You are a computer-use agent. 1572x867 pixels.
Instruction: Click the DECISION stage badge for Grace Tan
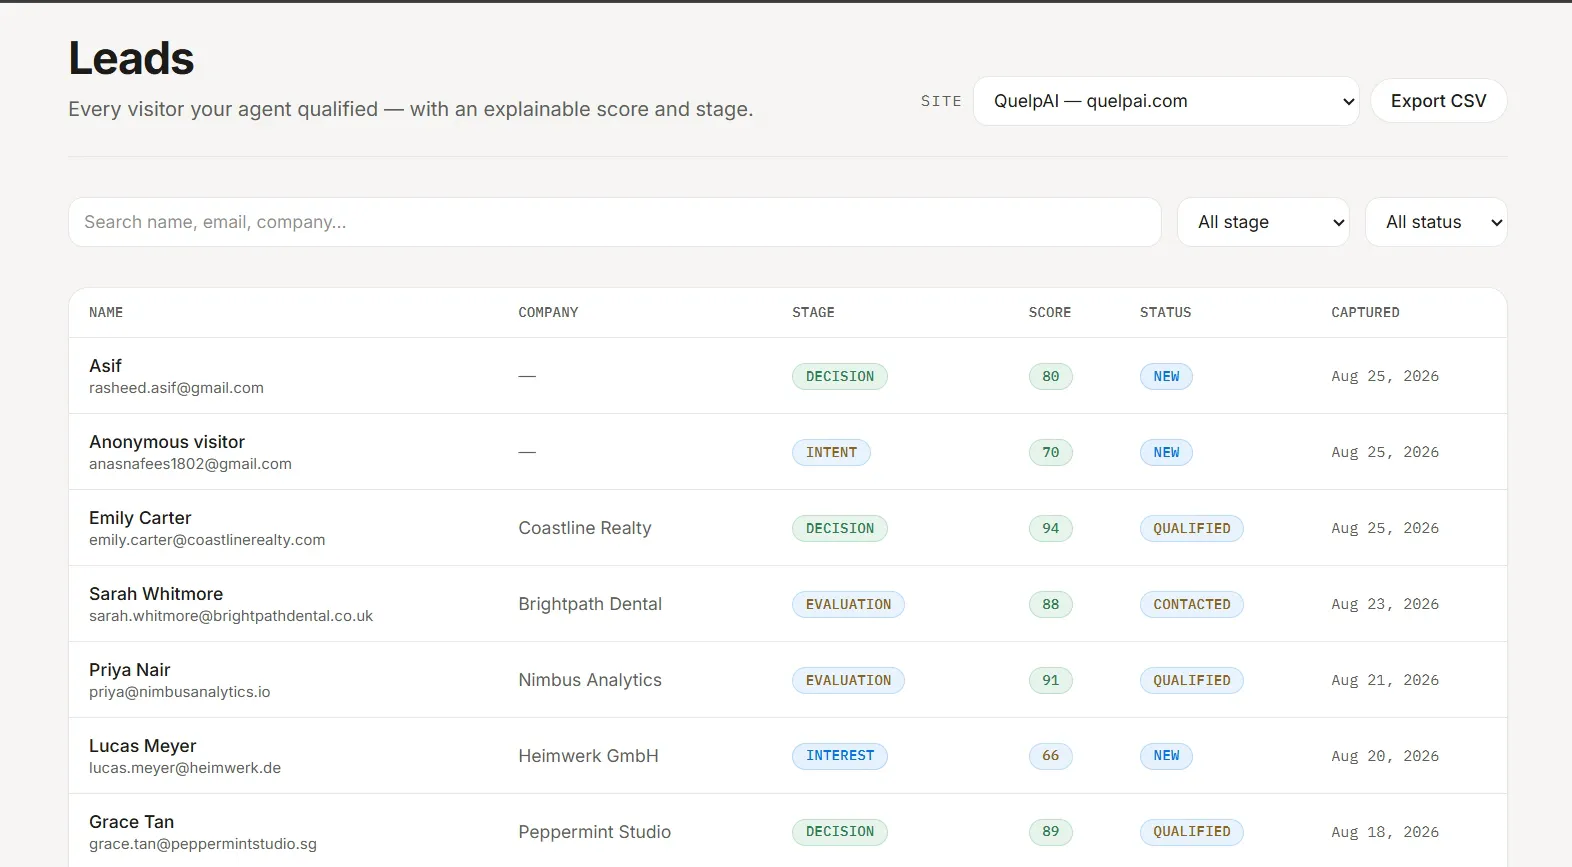840,832
